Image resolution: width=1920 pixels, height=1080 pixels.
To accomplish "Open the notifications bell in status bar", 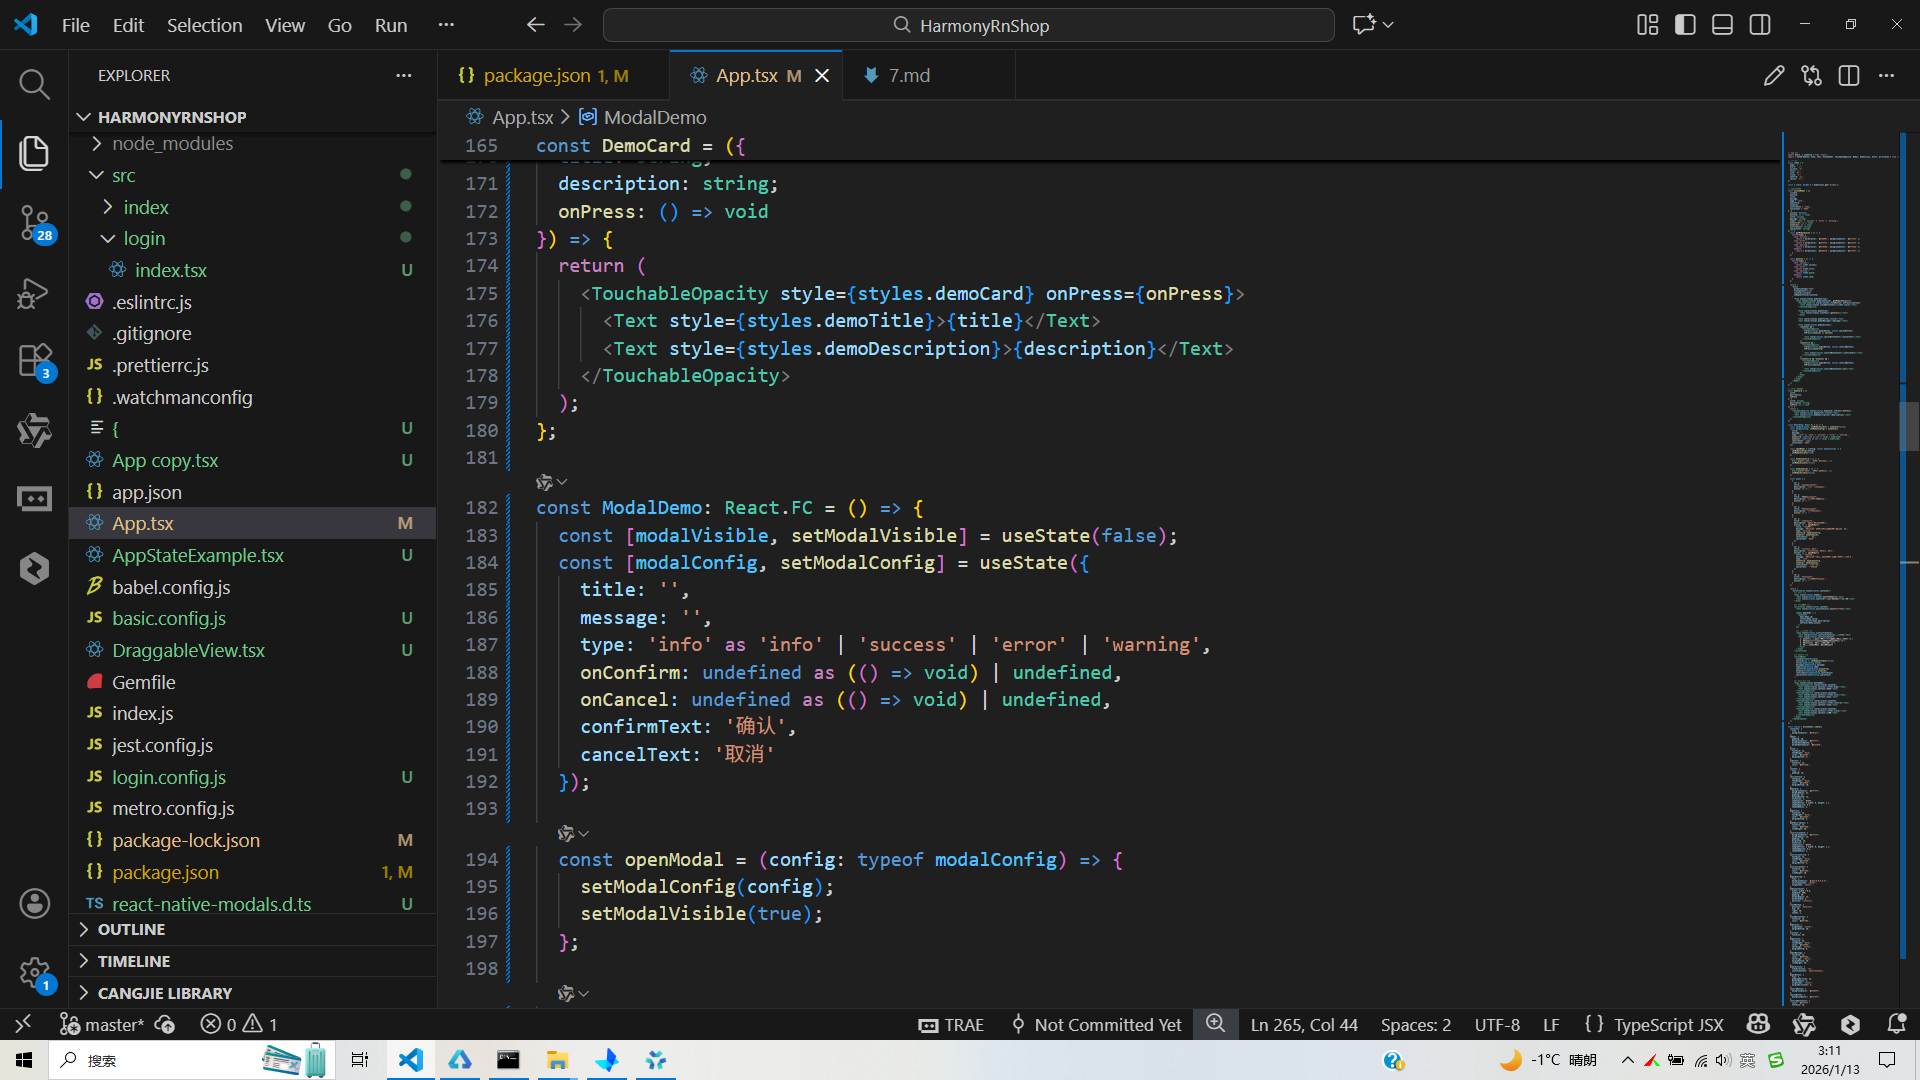I will coord(1896,1024).
